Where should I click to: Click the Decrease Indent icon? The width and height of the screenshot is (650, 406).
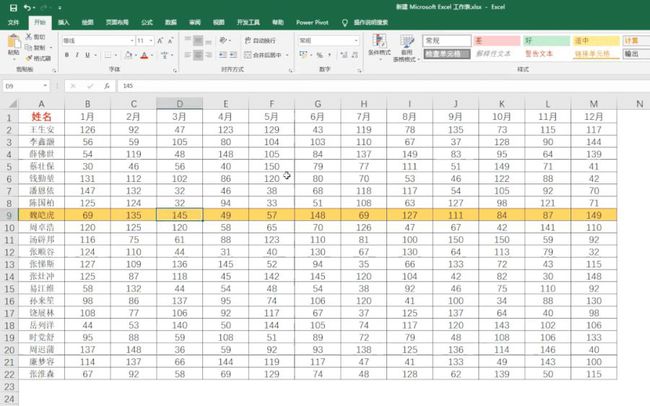tap(223, 55)
